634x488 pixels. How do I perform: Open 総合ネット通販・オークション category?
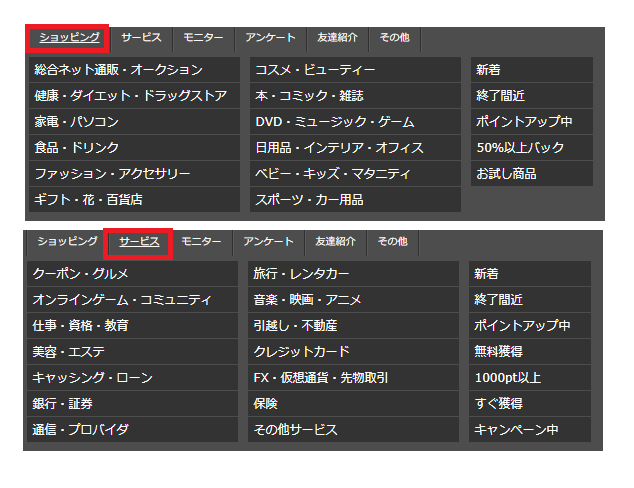(134, 70)
